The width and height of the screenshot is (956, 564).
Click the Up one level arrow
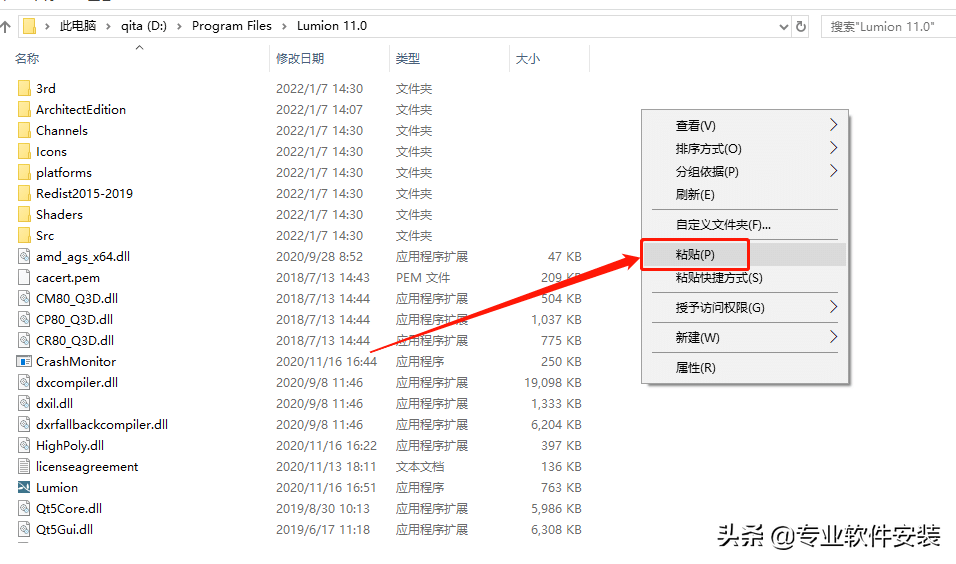click(5, 26)
